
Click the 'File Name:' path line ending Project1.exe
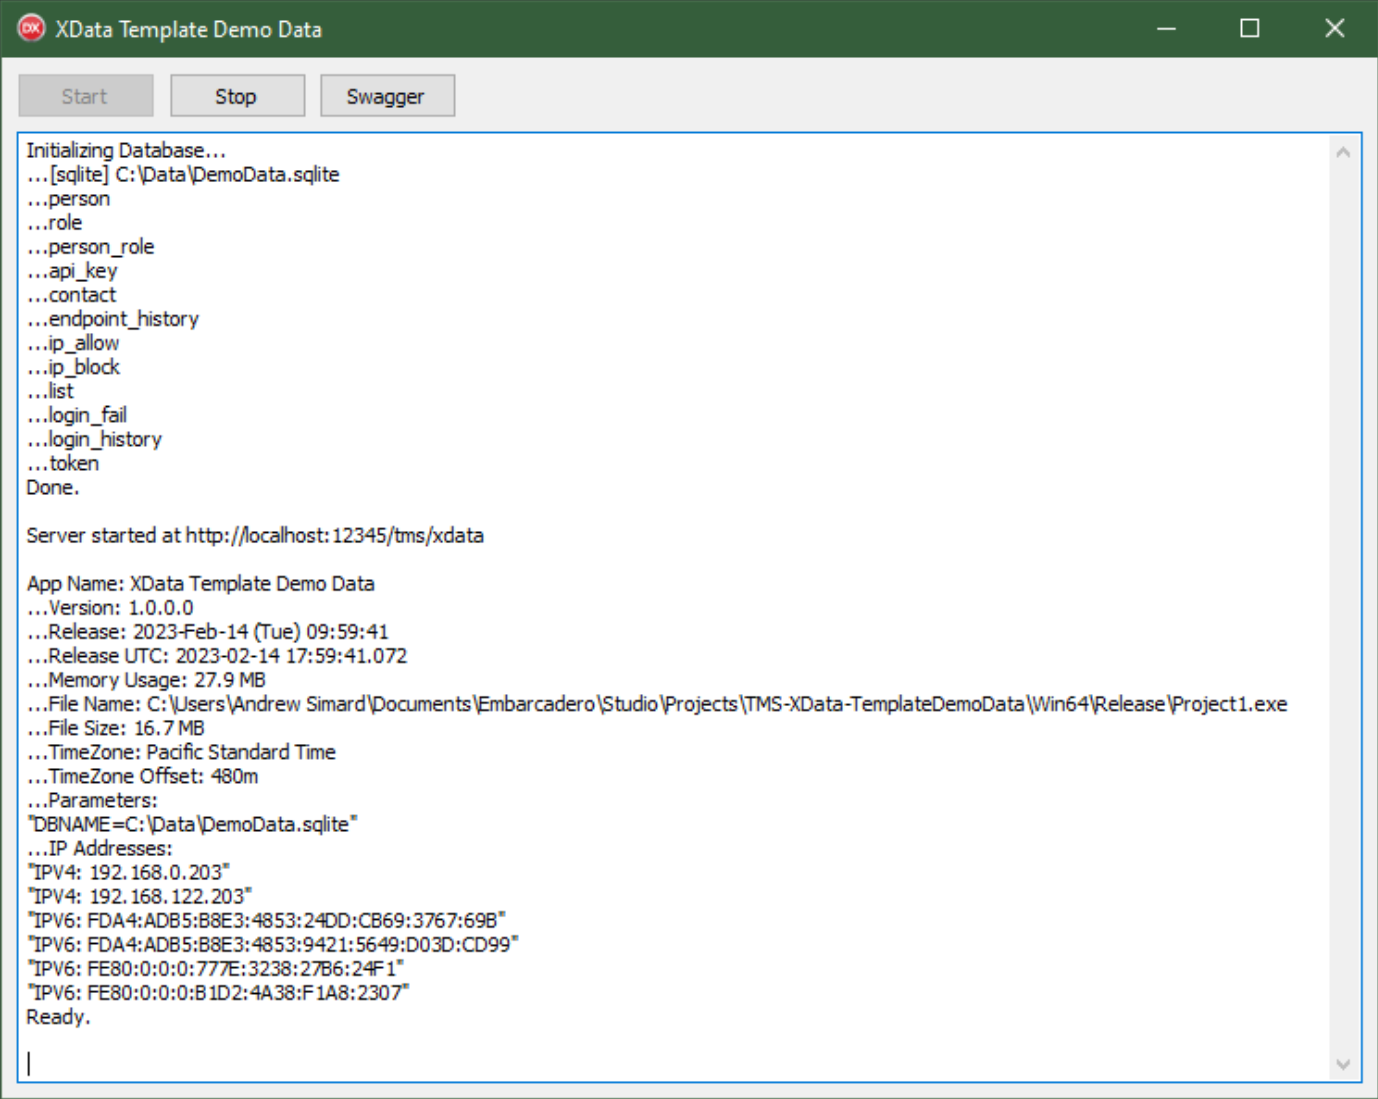pyautogui.click(x=657, y=704)
